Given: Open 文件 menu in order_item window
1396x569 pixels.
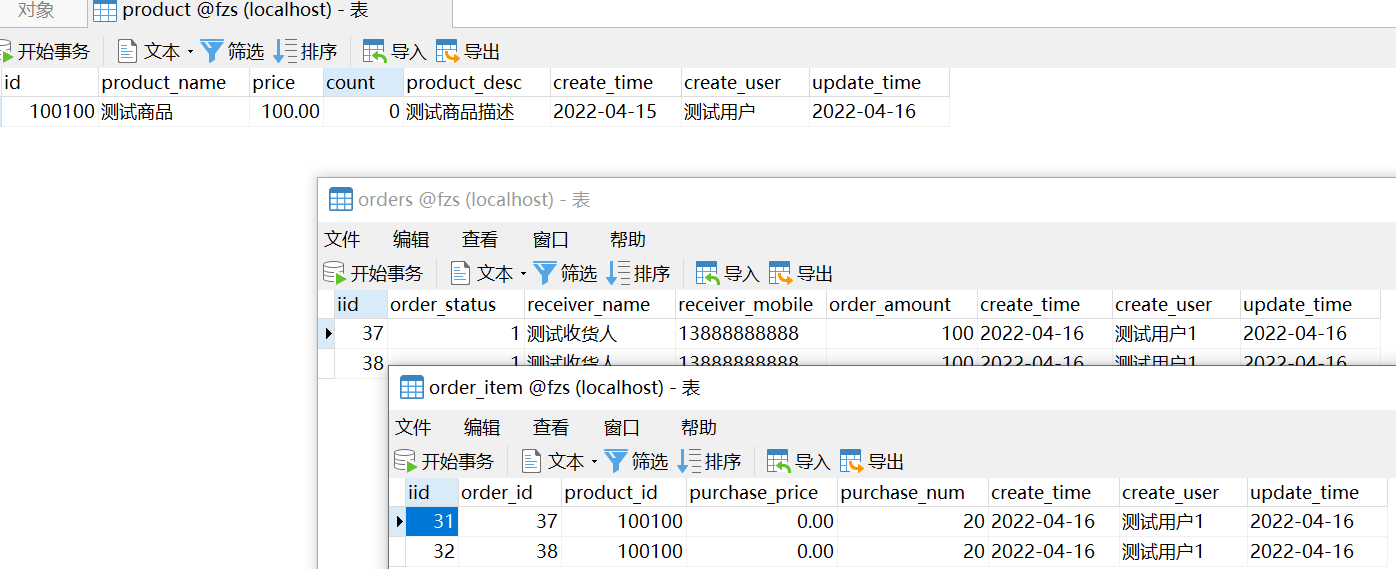Looking at the screenshot, I should (413, 428).
